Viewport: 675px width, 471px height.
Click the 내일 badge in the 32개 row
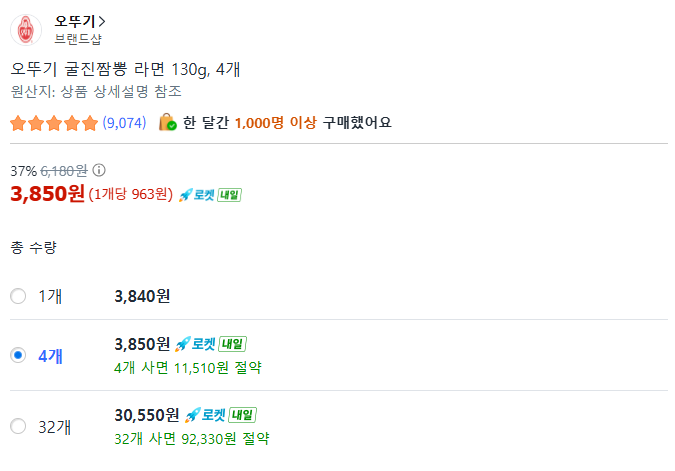click(x=242, y=414)
